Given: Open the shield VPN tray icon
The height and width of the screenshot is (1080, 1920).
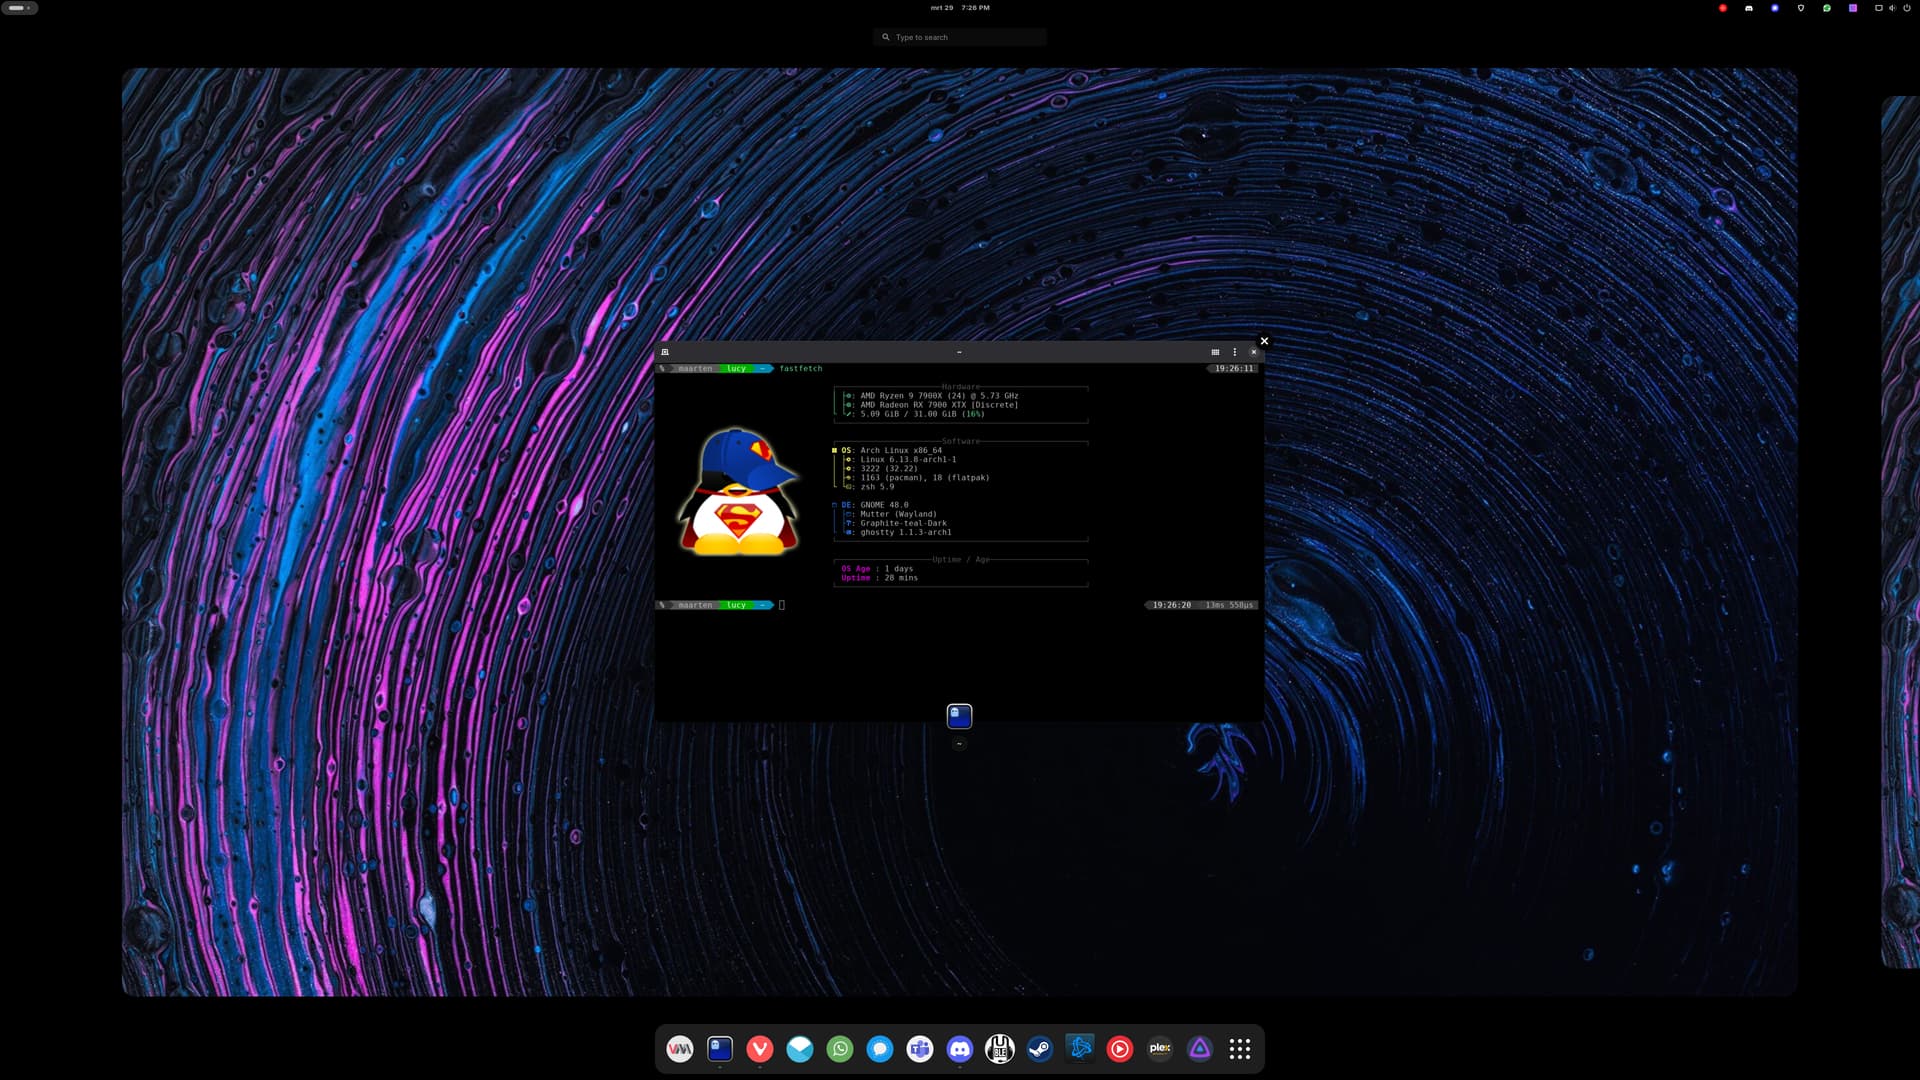Looking at the screenshot, I should [x=1801, y=8].
